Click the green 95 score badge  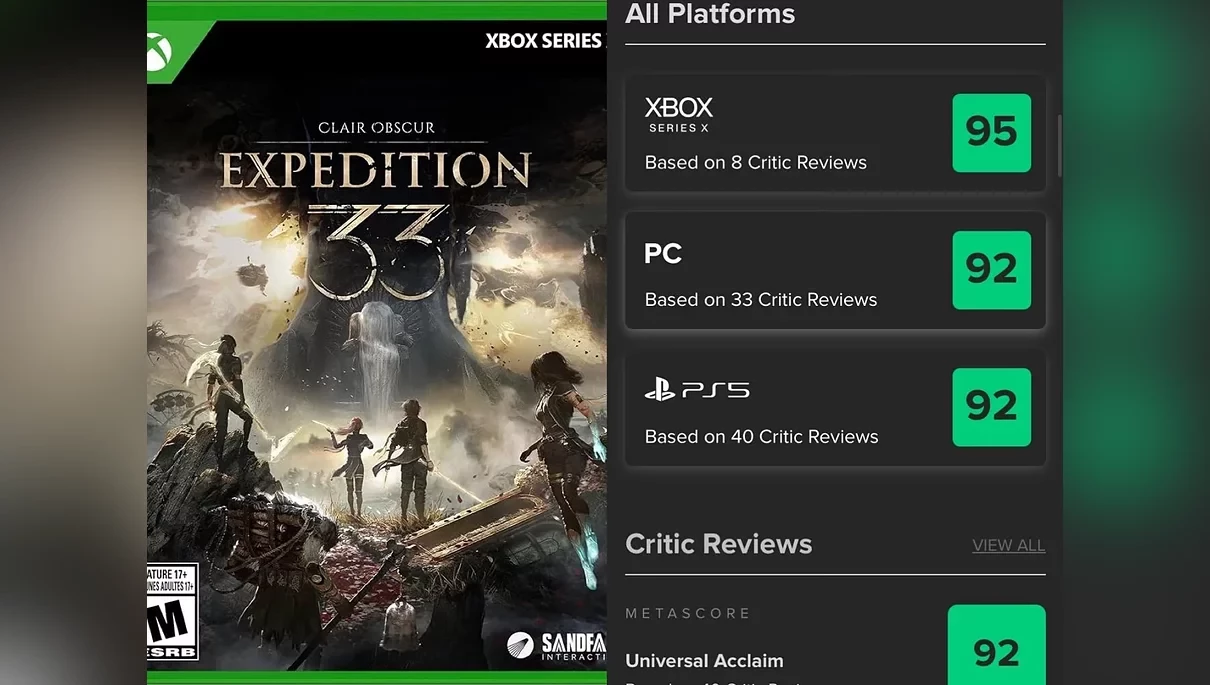[991, 133]
